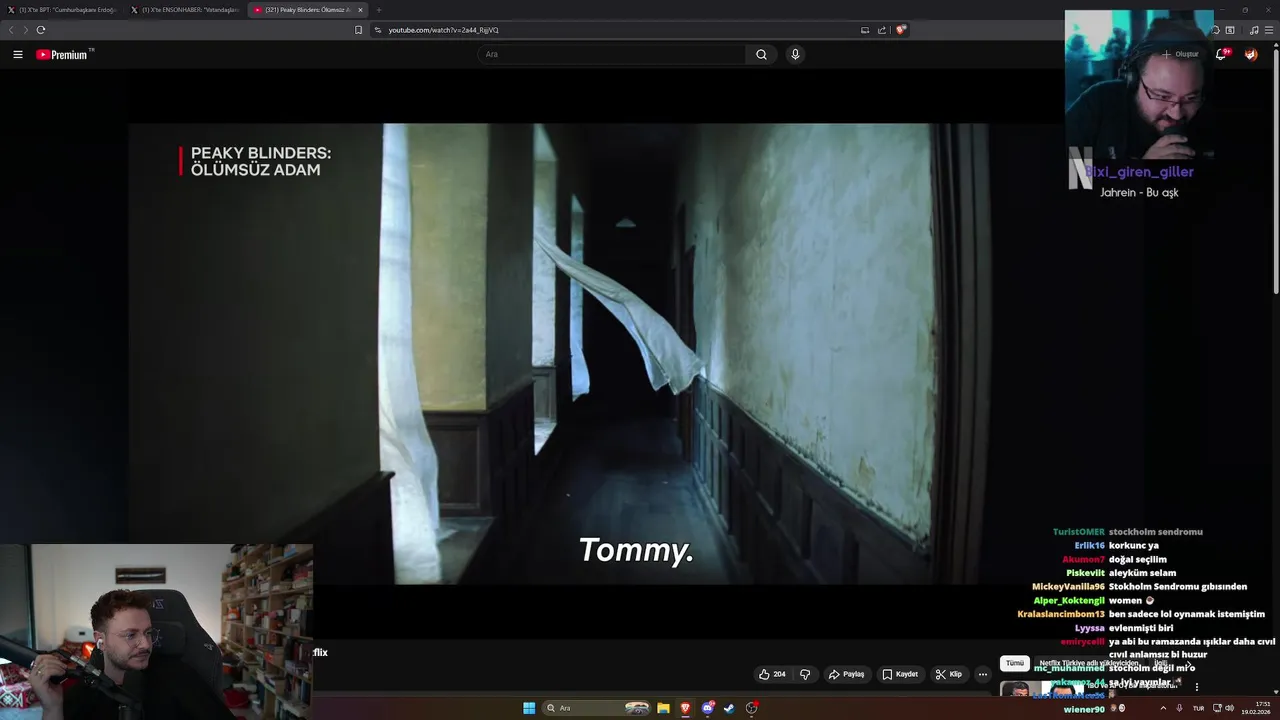Click the Klip clip button

coord(949,674)
